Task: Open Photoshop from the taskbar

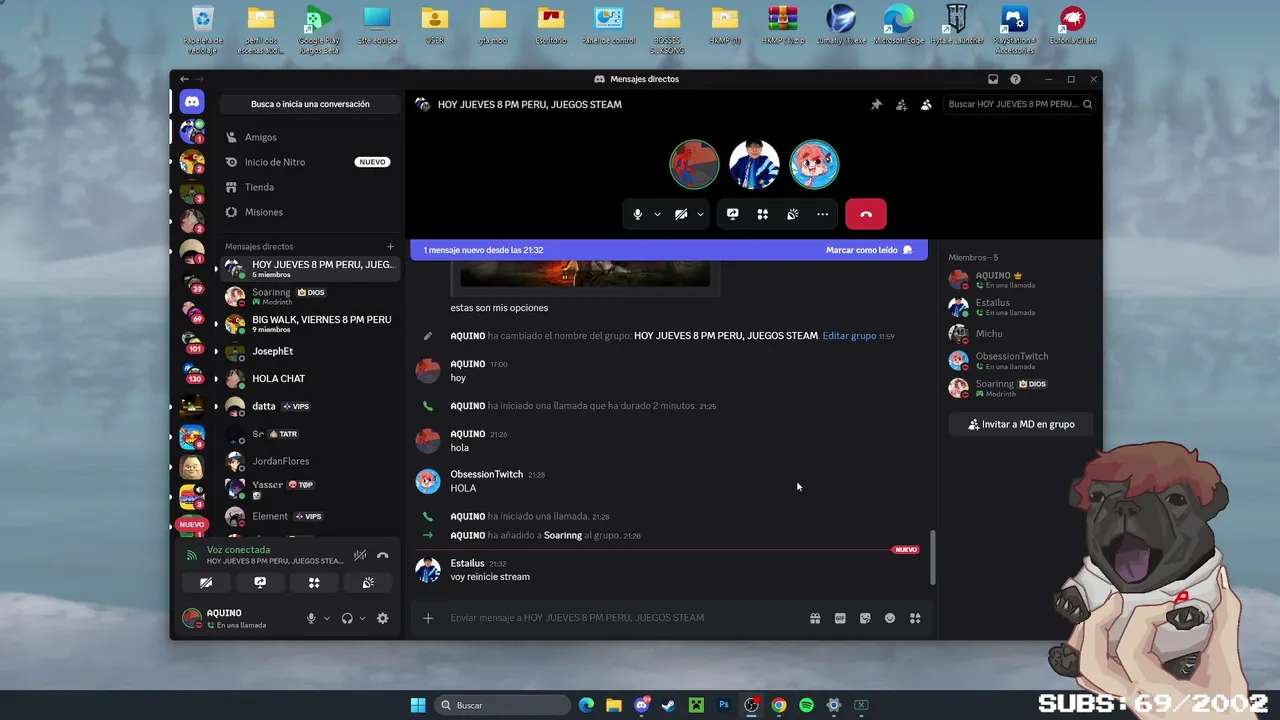Action: click(723, 705)
